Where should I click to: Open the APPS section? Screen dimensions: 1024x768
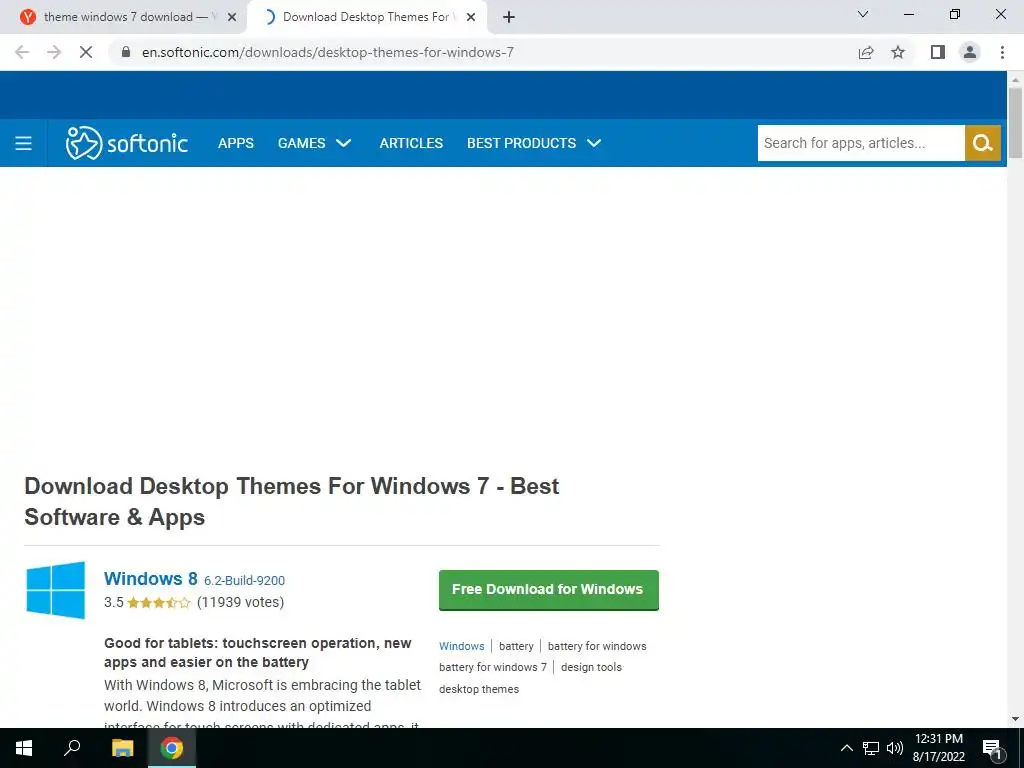click(x=236, y=143)
